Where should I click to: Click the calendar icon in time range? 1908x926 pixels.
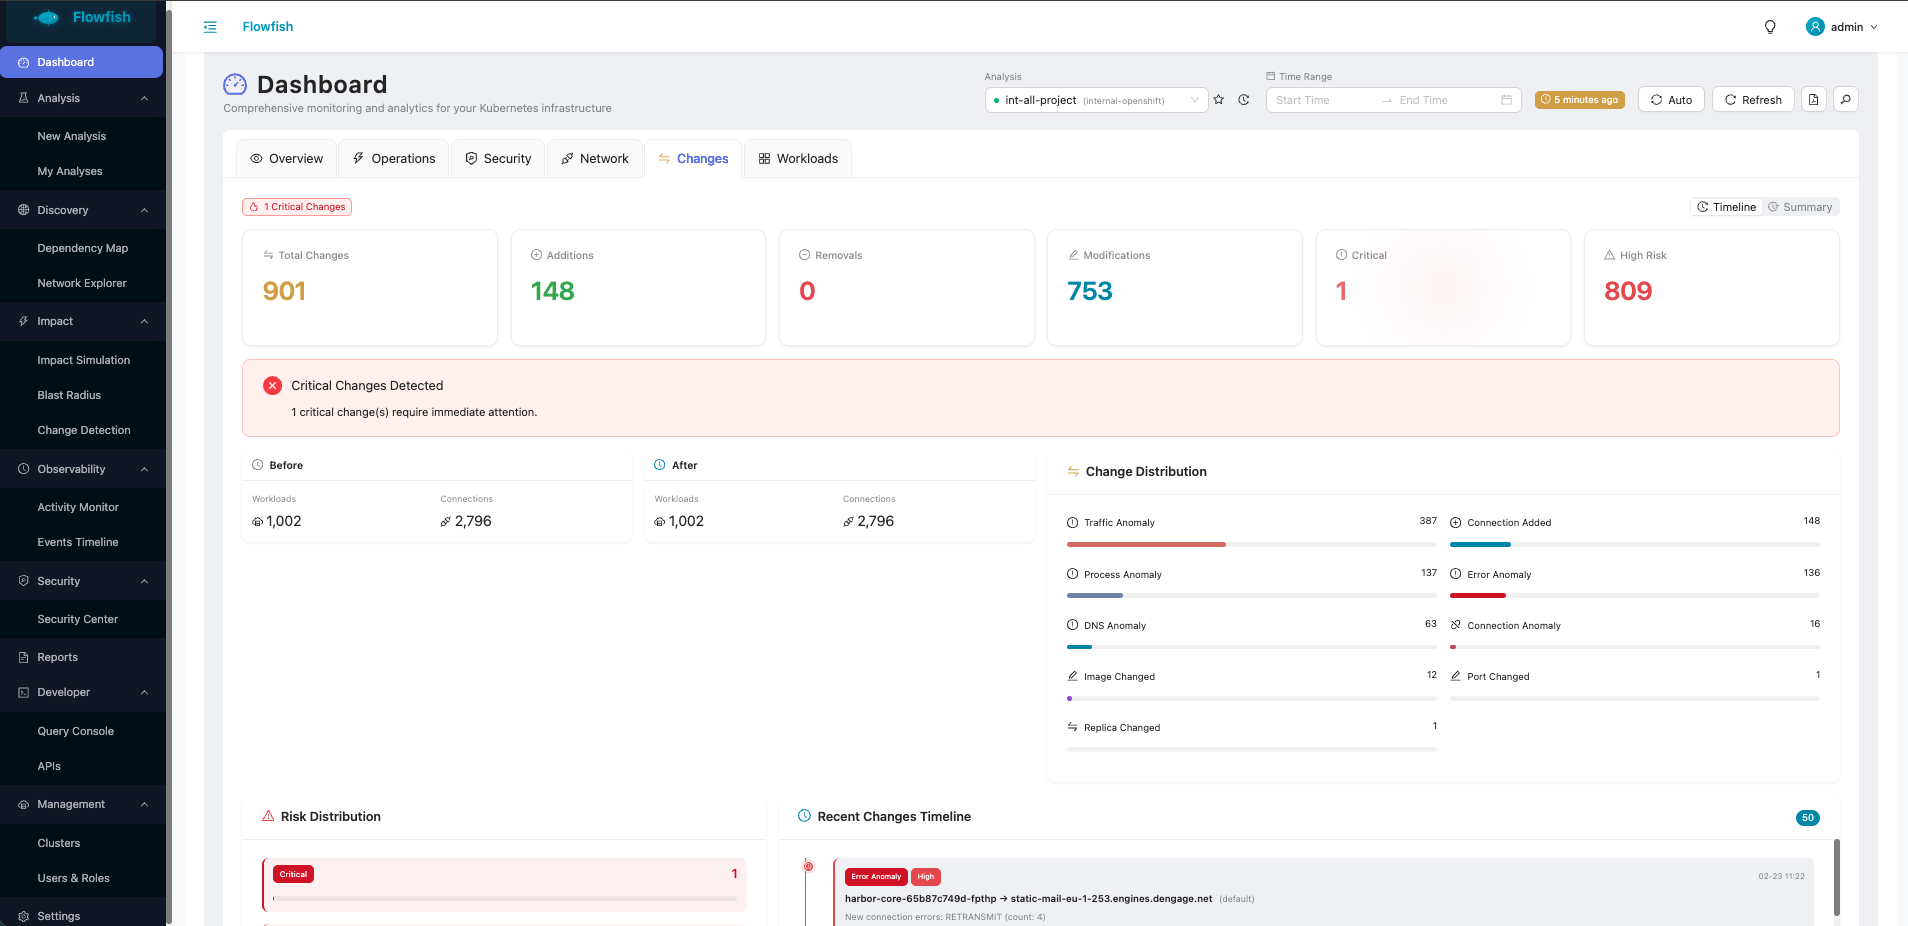tap(1506, 100)
